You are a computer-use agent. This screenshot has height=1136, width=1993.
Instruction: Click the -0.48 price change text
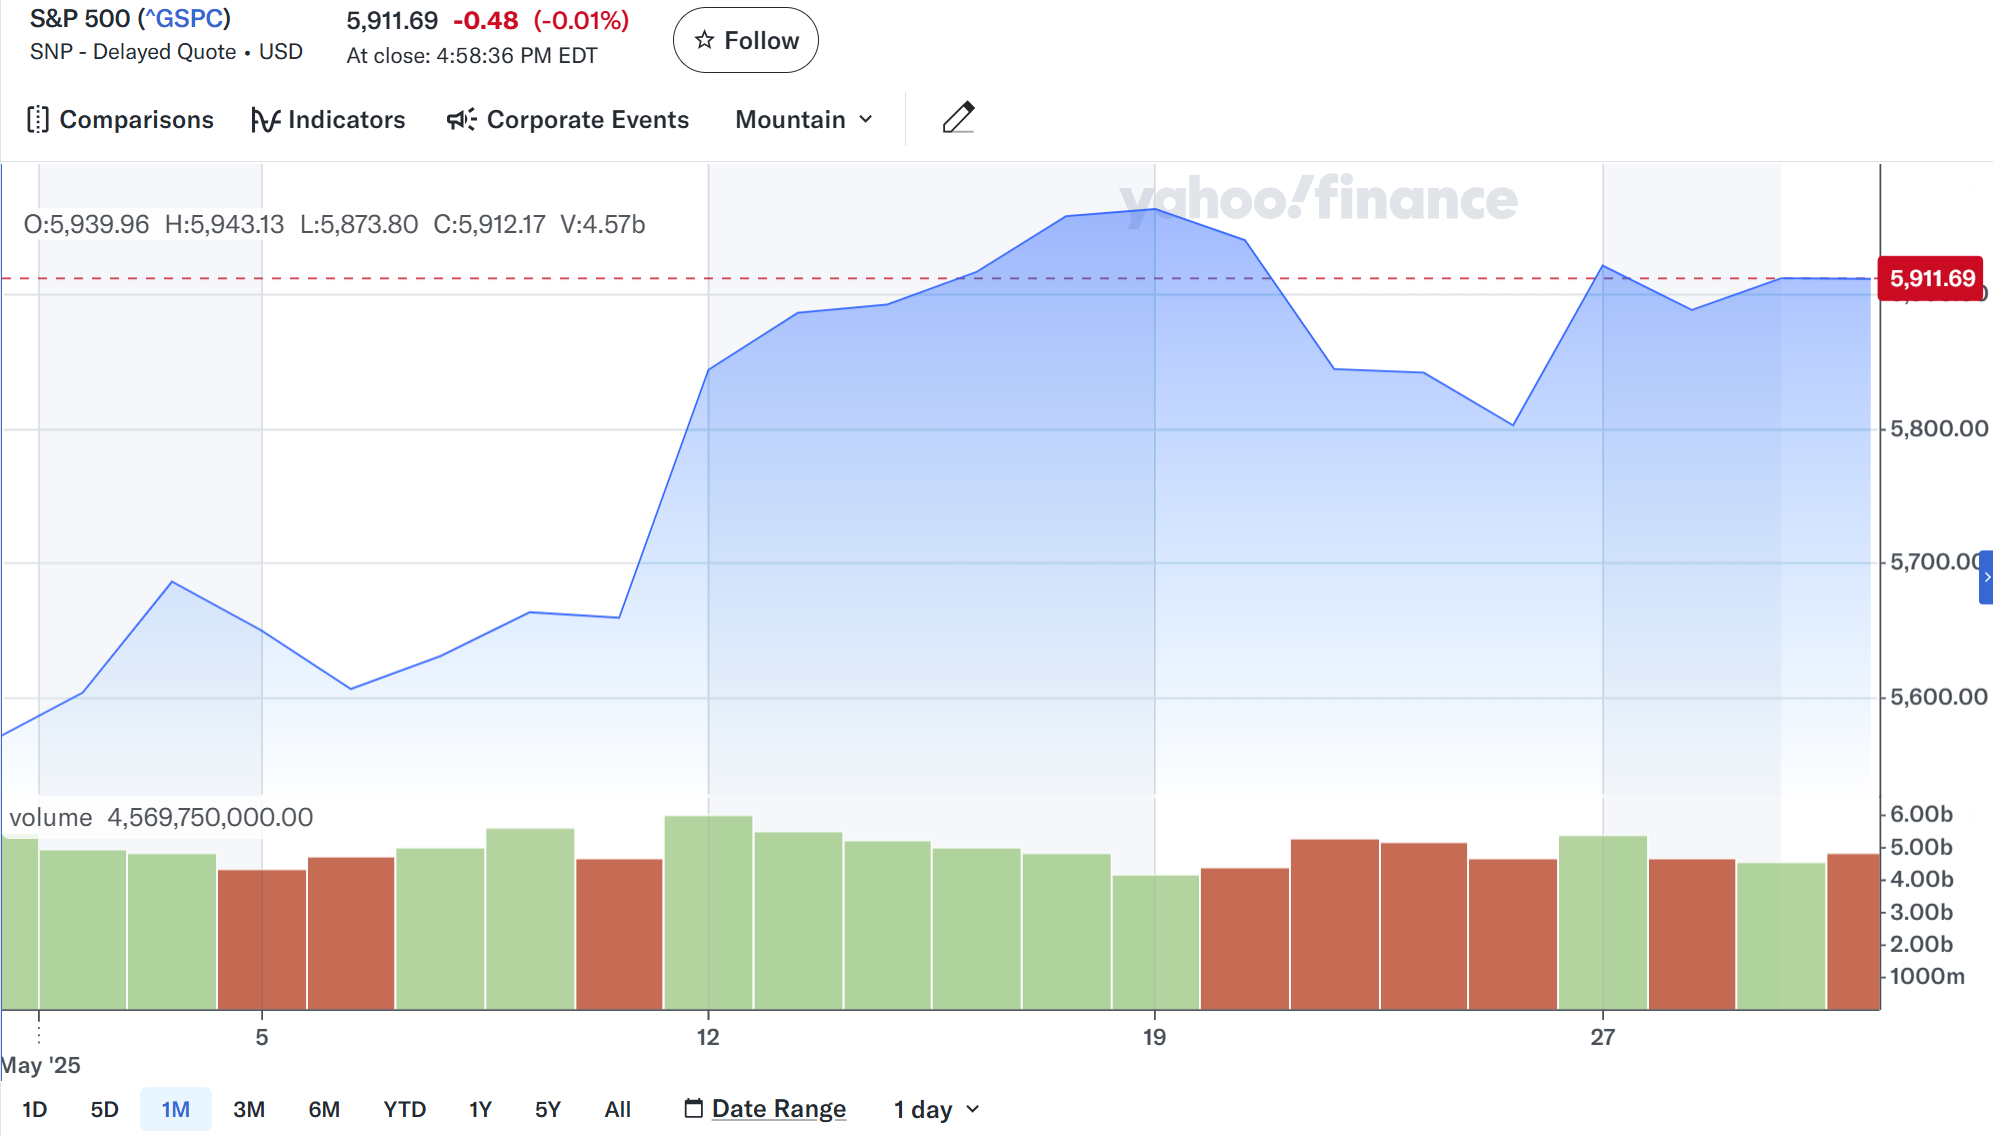[x=486, y=21]
